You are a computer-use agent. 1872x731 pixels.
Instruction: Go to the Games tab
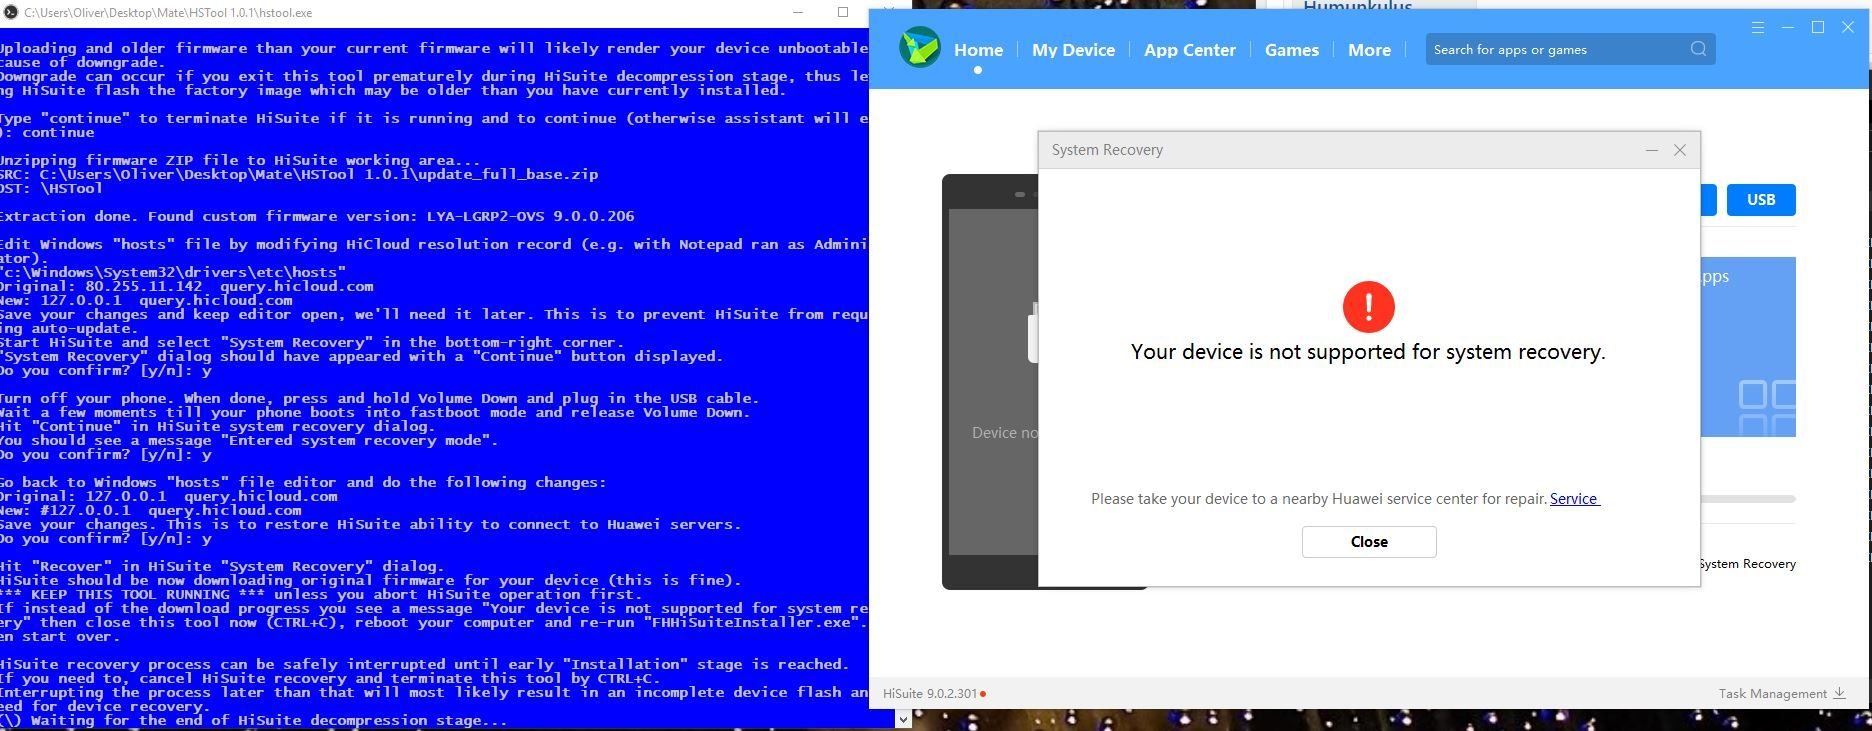click(1291, 50)
